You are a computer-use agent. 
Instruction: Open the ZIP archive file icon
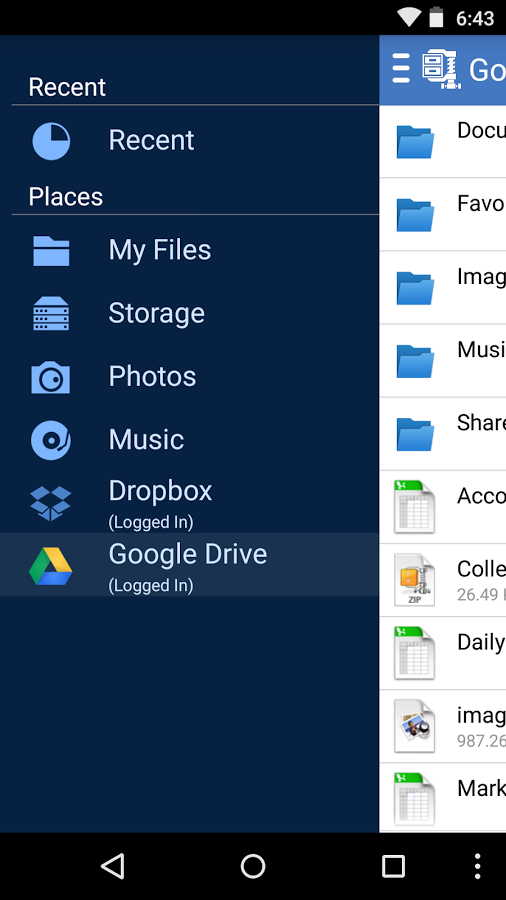(415, 580)
